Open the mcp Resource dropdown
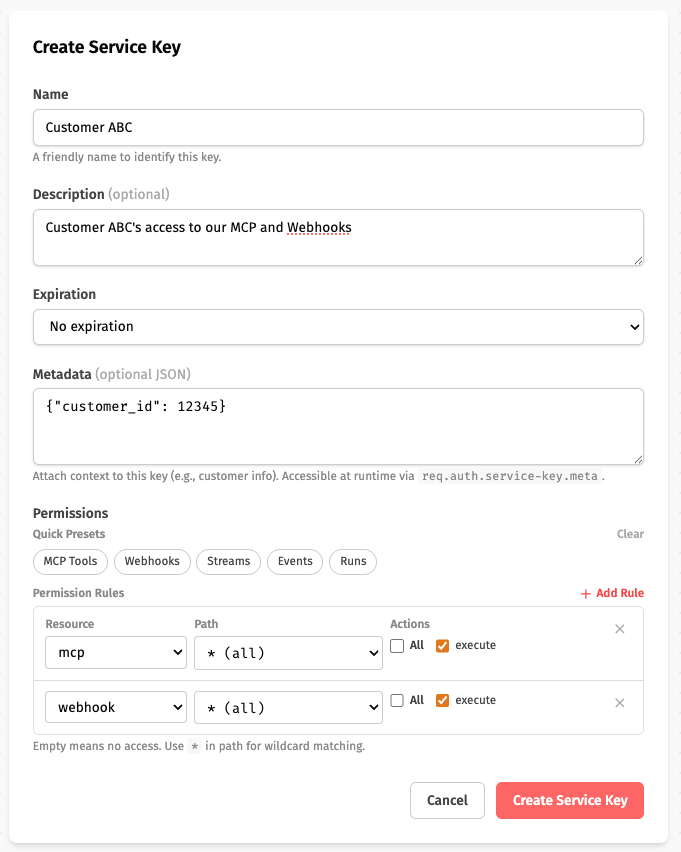Image resolution: width=681 pixels, height=852 pixels. [116, 653]
